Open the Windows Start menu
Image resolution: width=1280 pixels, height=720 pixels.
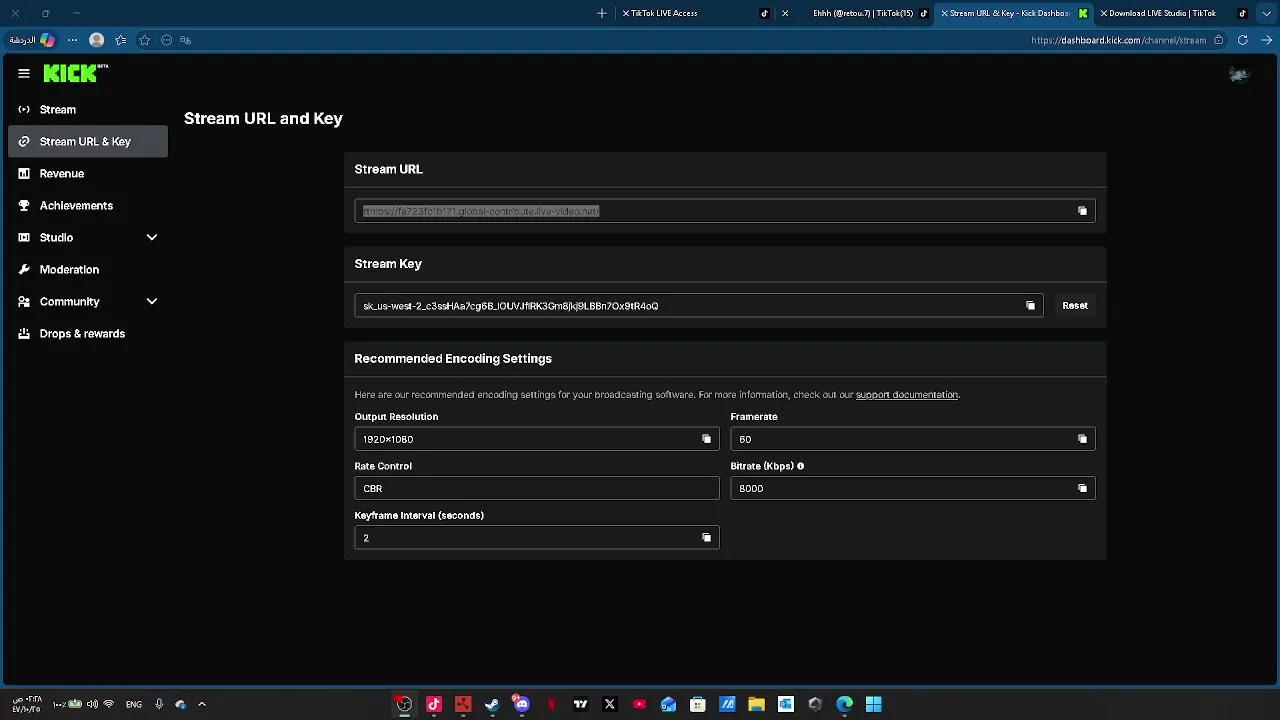(874, 704)
